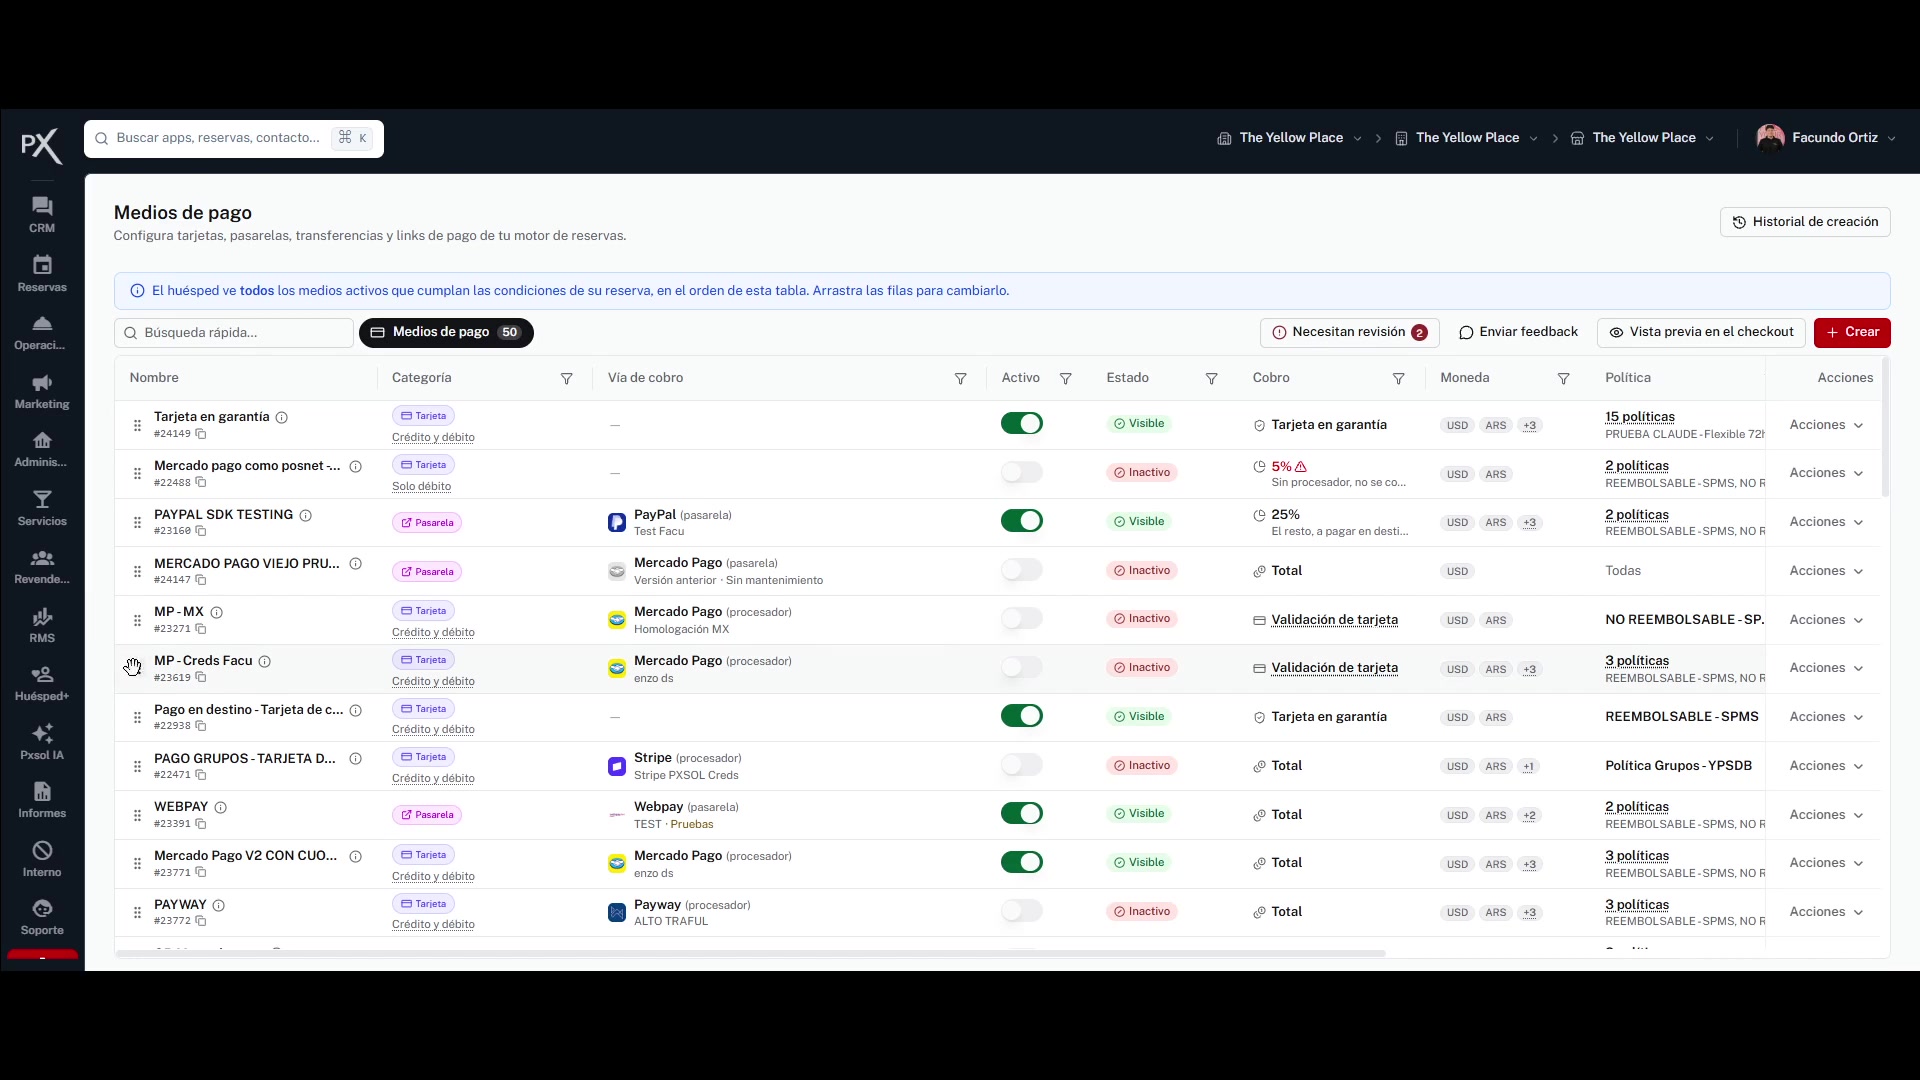Copy ID #24149 of Tarjeta en garantía
The height and width of the screenshot is (1080, 1920).
[201, 434]
